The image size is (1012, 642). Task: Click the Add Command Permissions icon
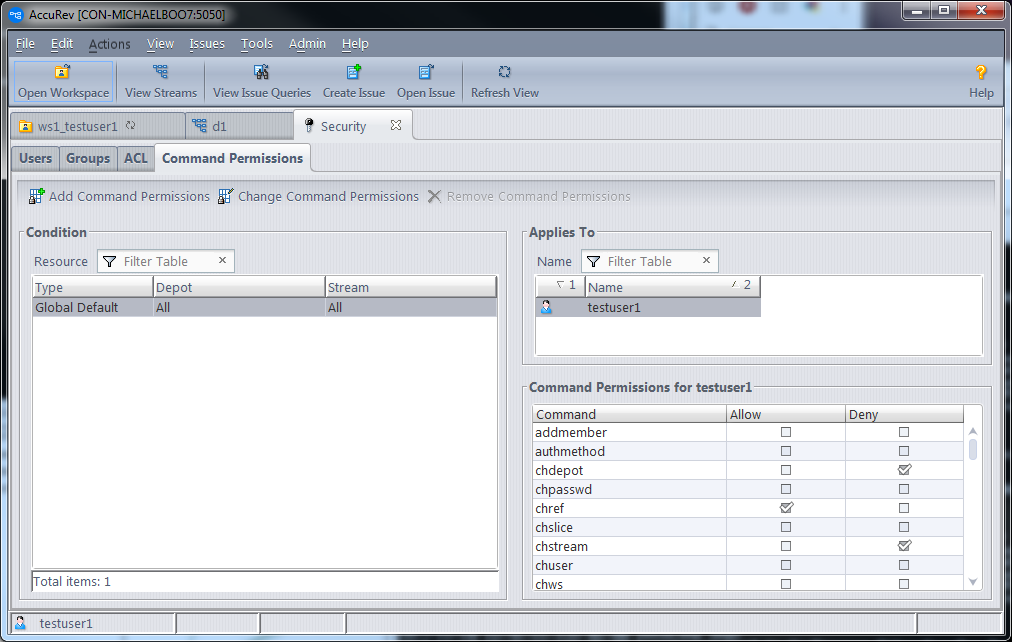37,196
